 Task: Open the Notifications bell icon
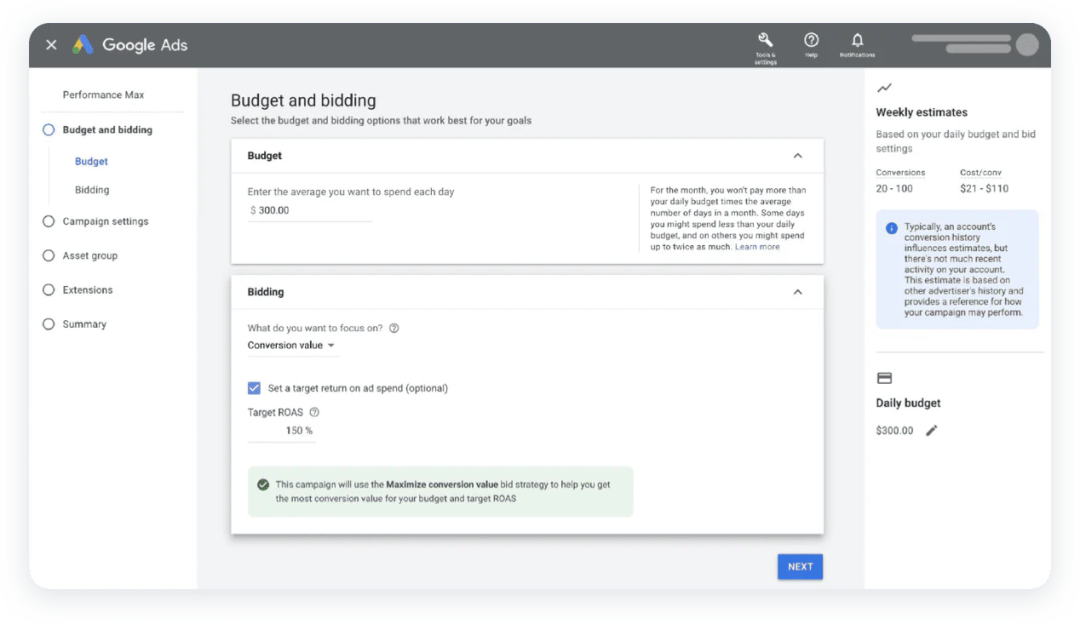[857, 40]
